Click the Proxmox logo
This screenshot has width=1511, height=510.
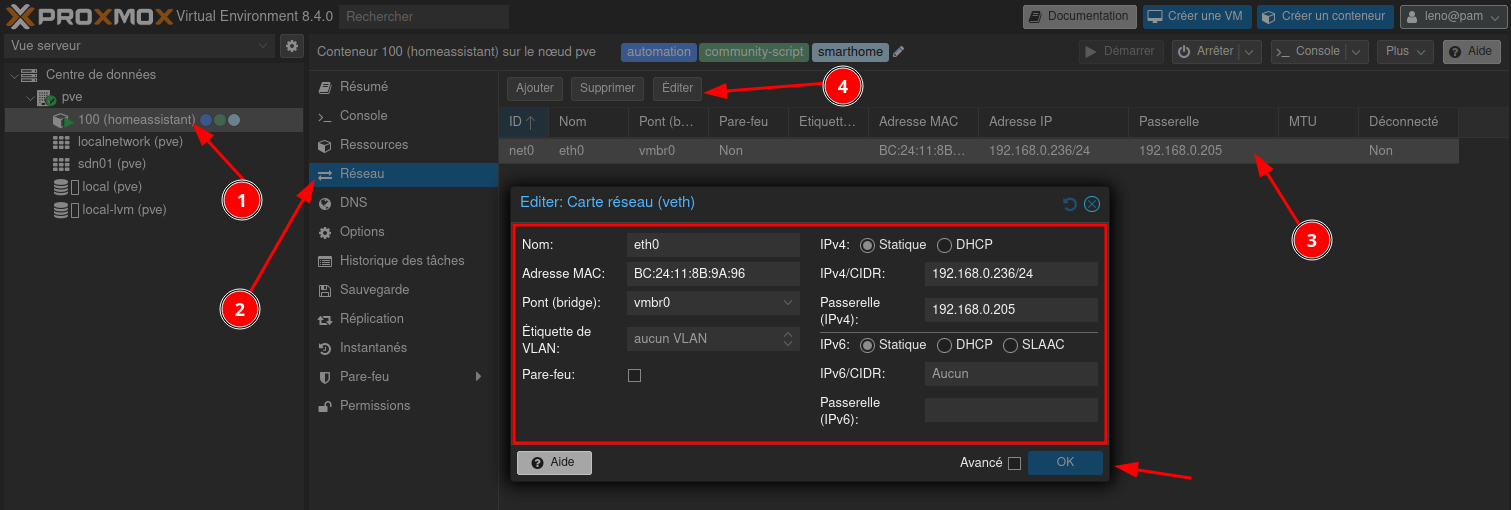88,16
